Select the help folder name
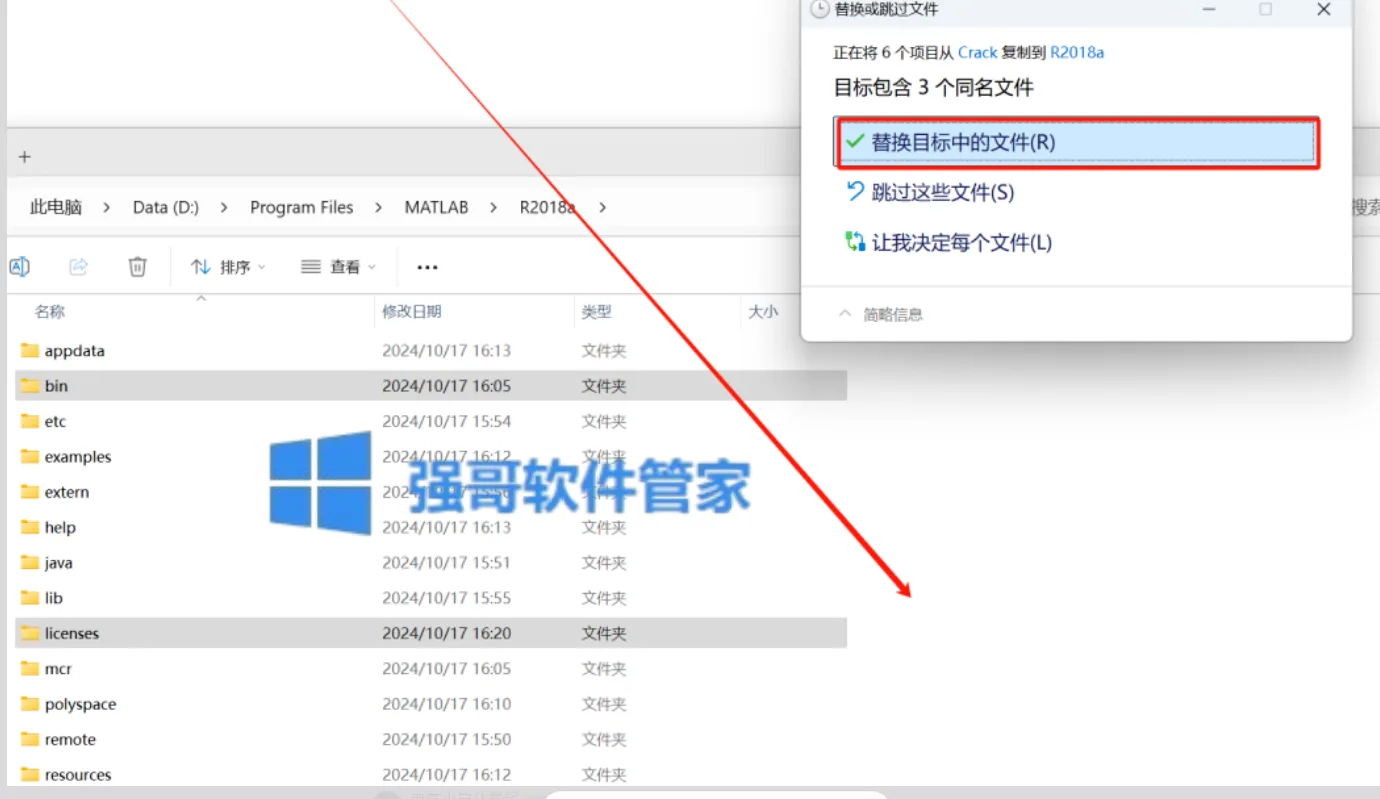Viewport: 1380px width, 799px height. pos(60,528)
